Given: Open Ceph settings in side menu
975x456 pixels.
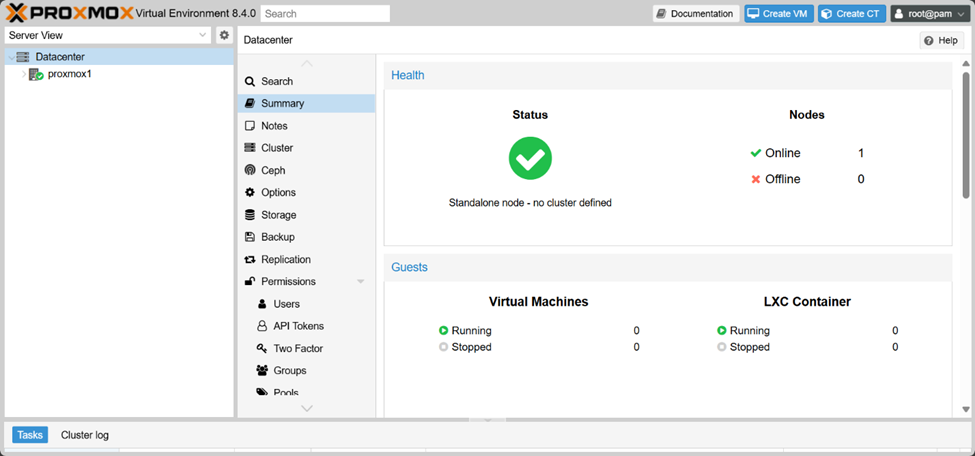Looking at the screenshot, I should point(272,170).
